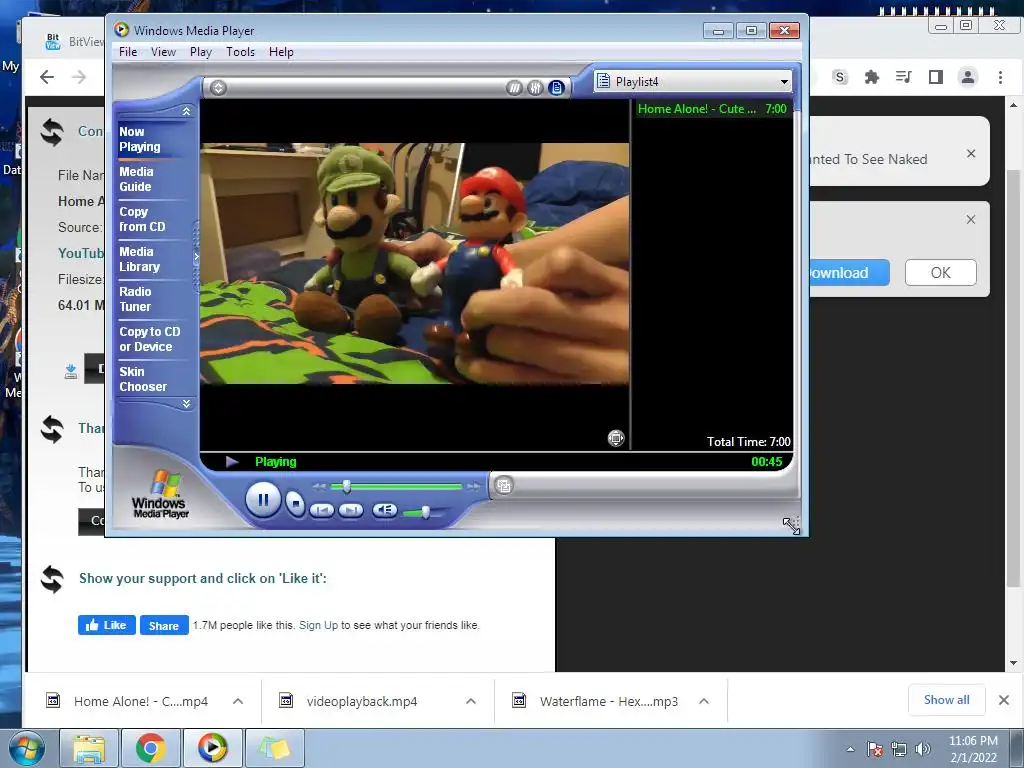1024x768 pixels.
Task: Open the Windows Start menu
Action: point(27,748)
